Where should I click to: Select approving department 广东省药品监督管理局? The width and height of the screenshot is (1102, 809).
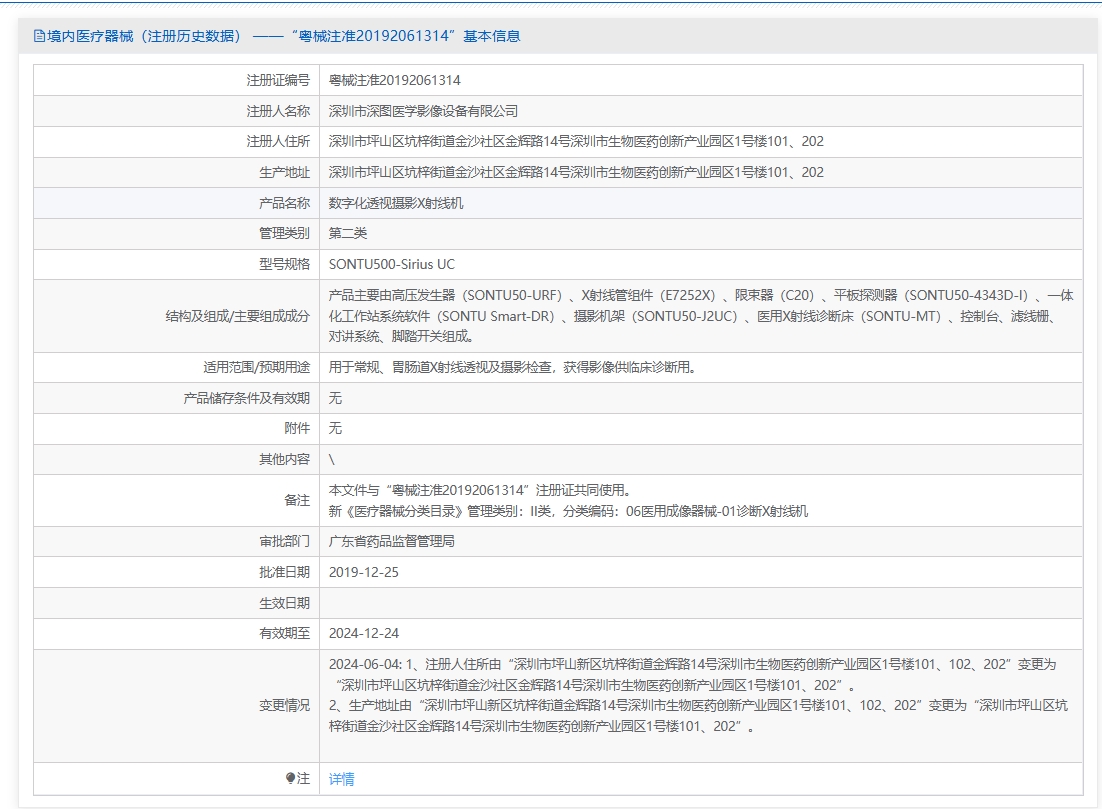coord(391,541)
